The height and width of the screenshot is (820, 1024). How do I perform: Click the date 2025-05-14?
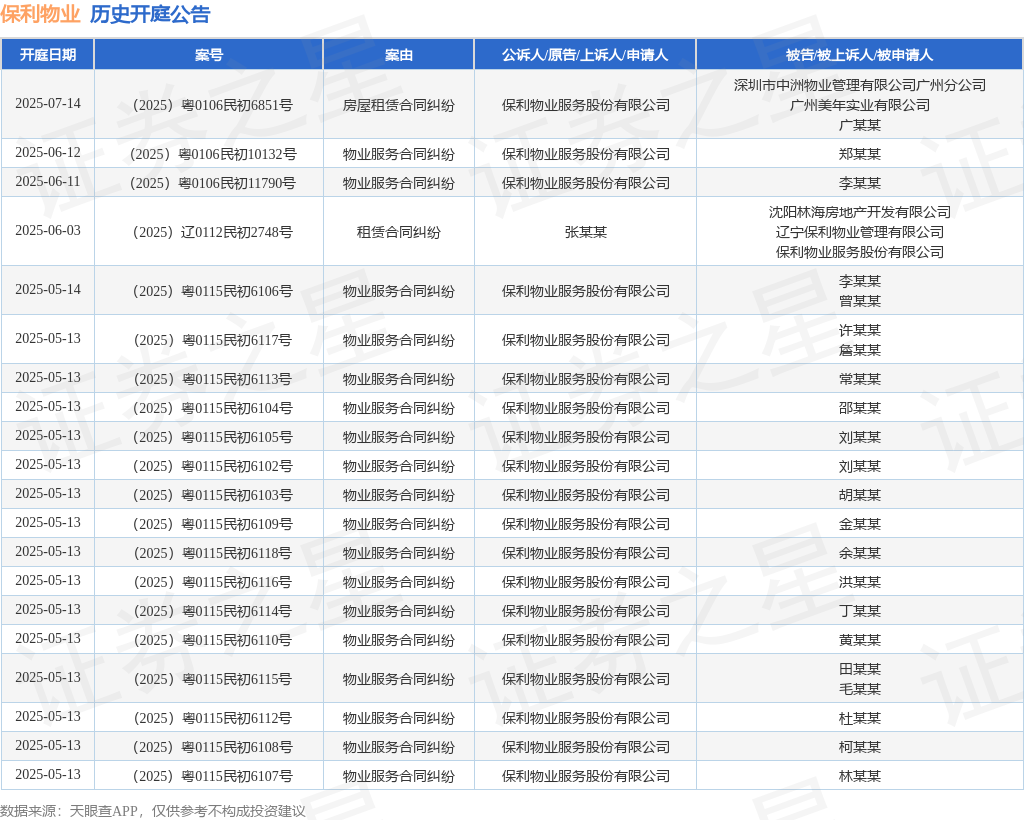[x=48, y=289]
